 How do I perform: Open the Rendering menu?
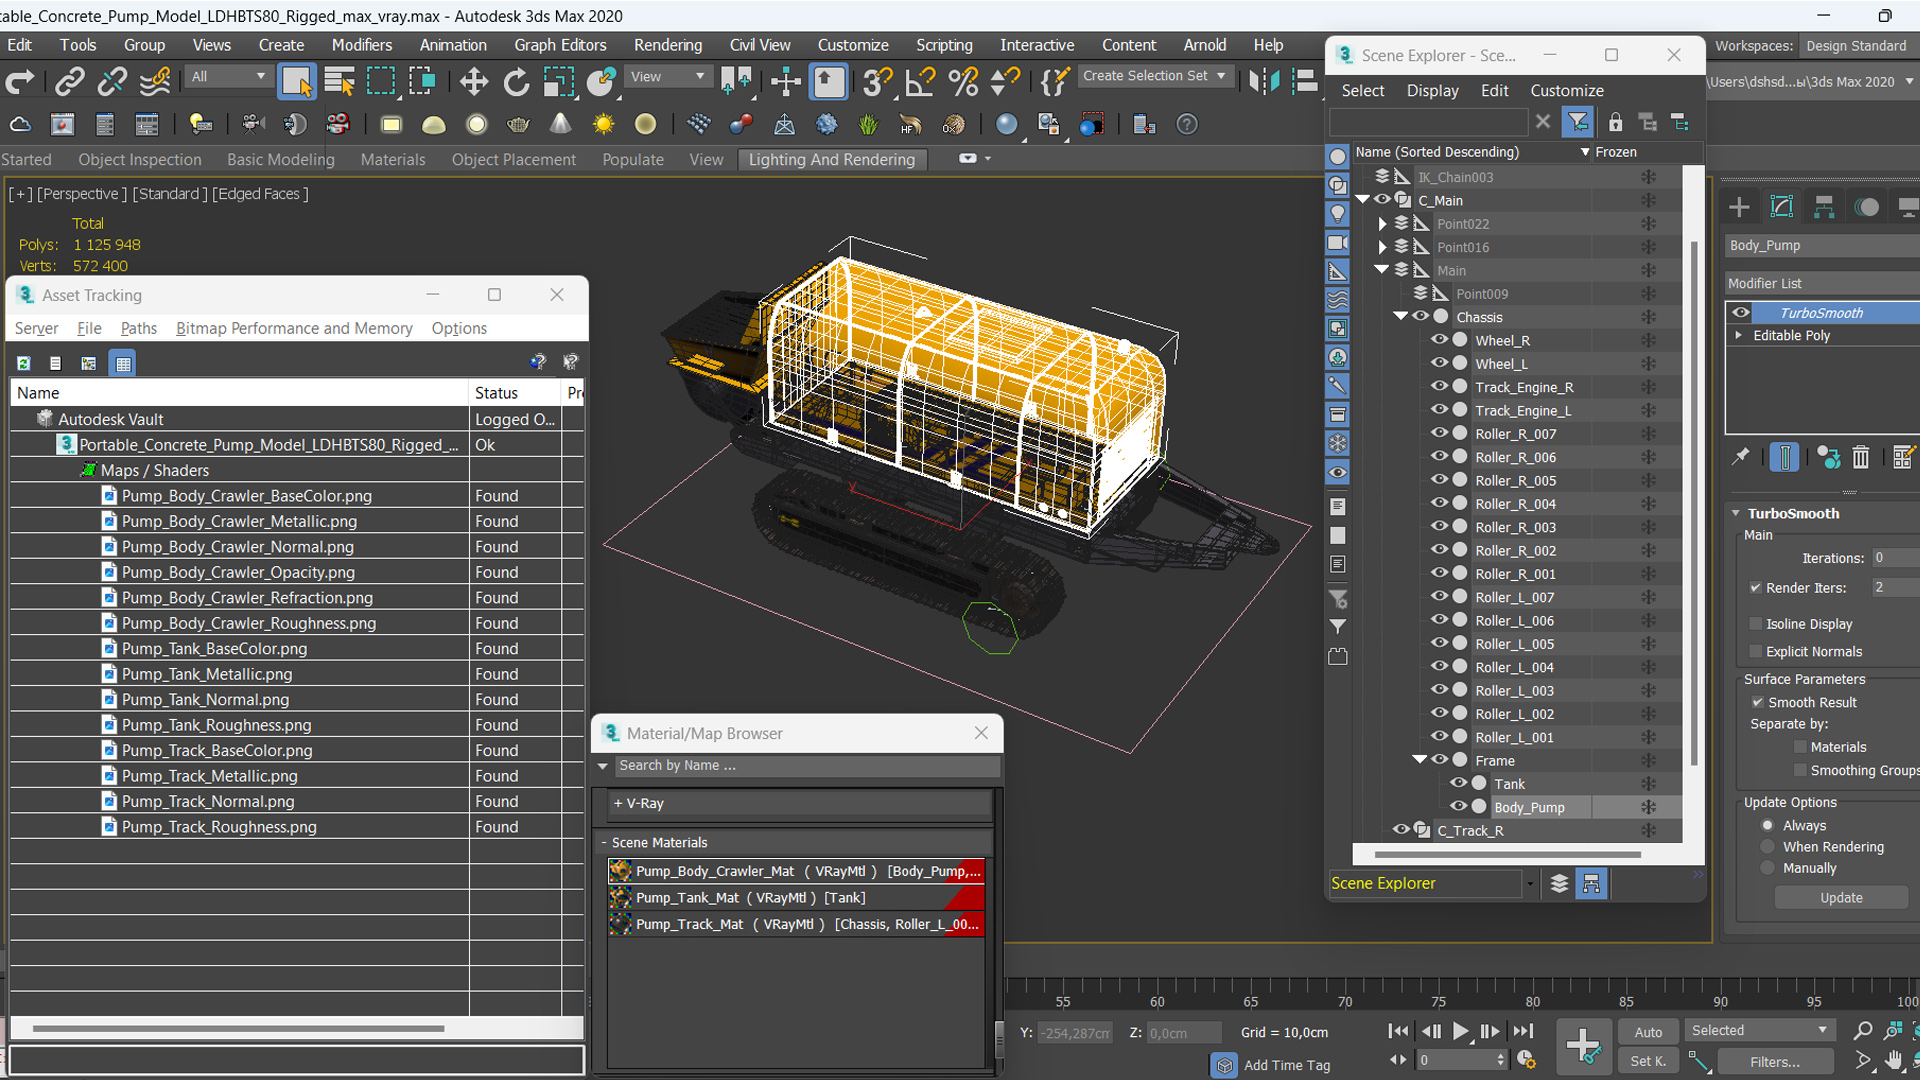[667, 45]
